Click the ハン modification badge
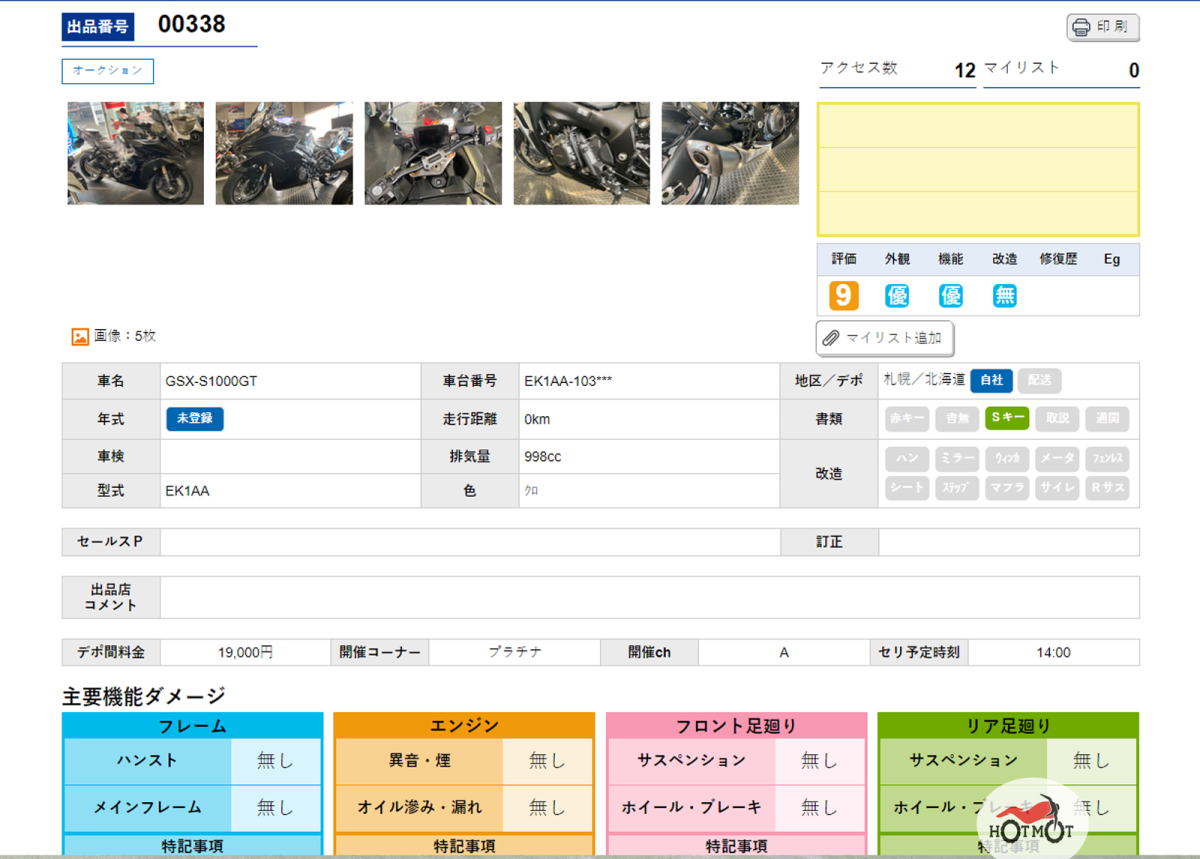The width and height of the screenshot is (1200, 859). 907,459
